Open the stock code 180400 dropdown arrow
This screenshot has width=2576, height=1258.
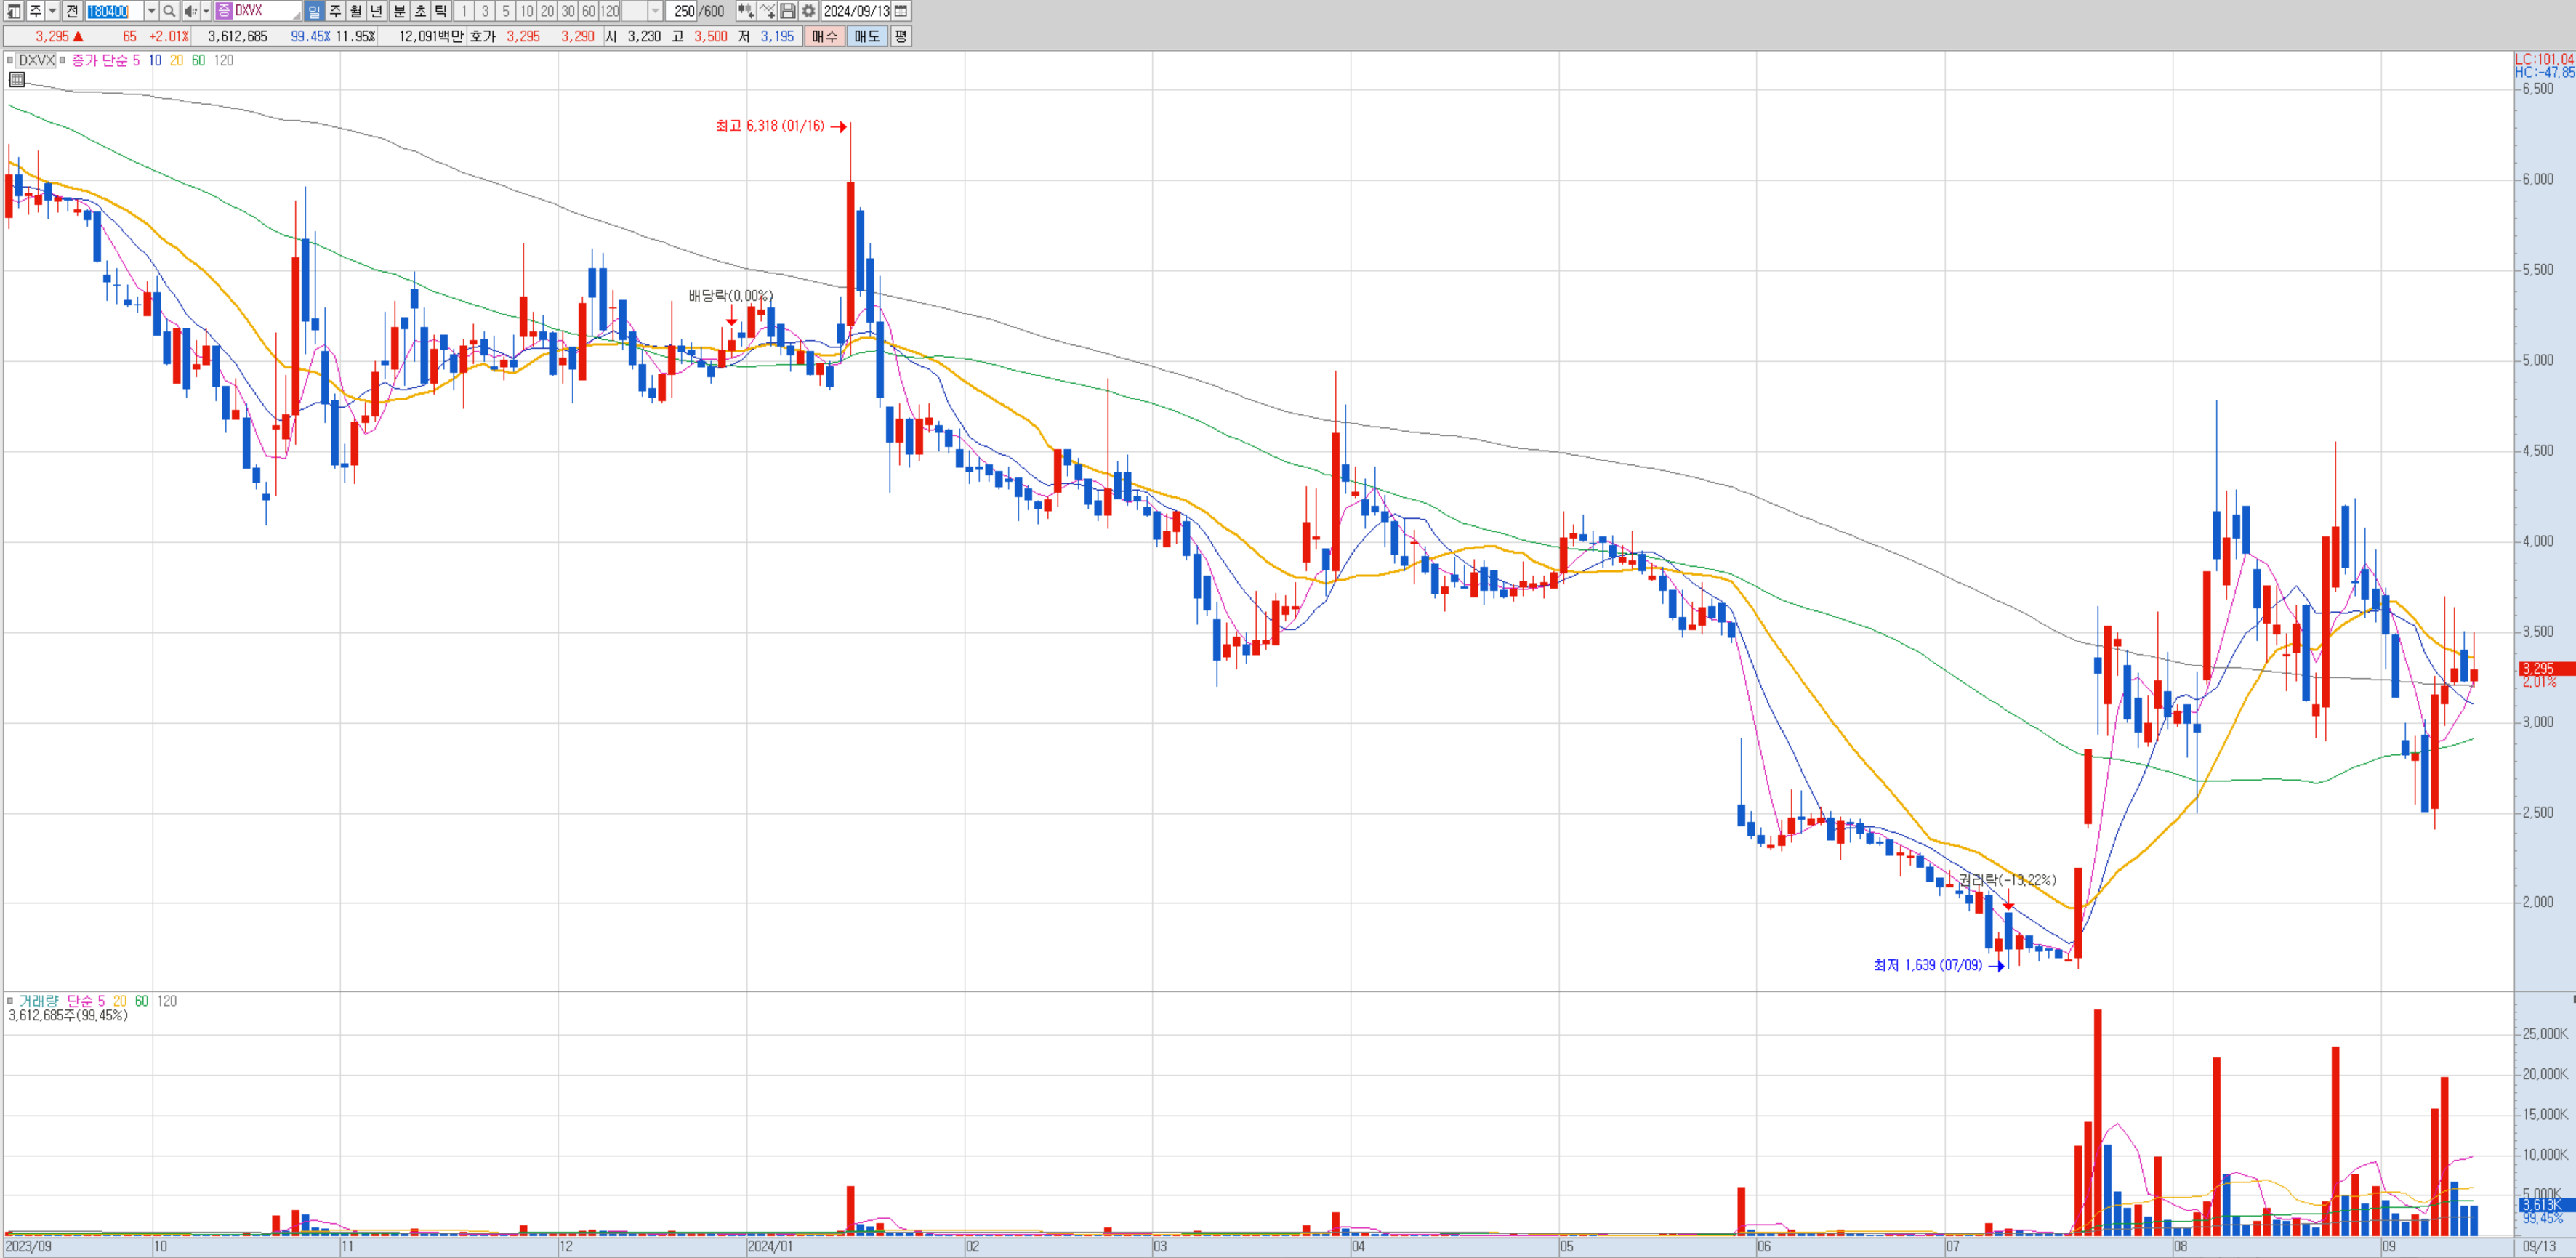pos(151,11)
